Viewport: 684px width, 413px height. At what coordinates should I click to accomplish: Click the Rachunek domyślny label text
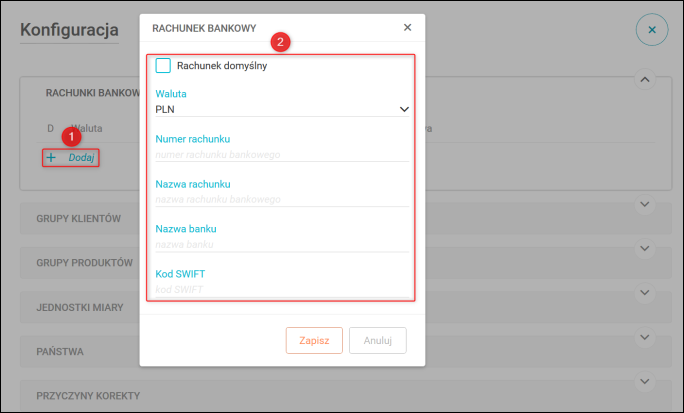coord(222,66)
